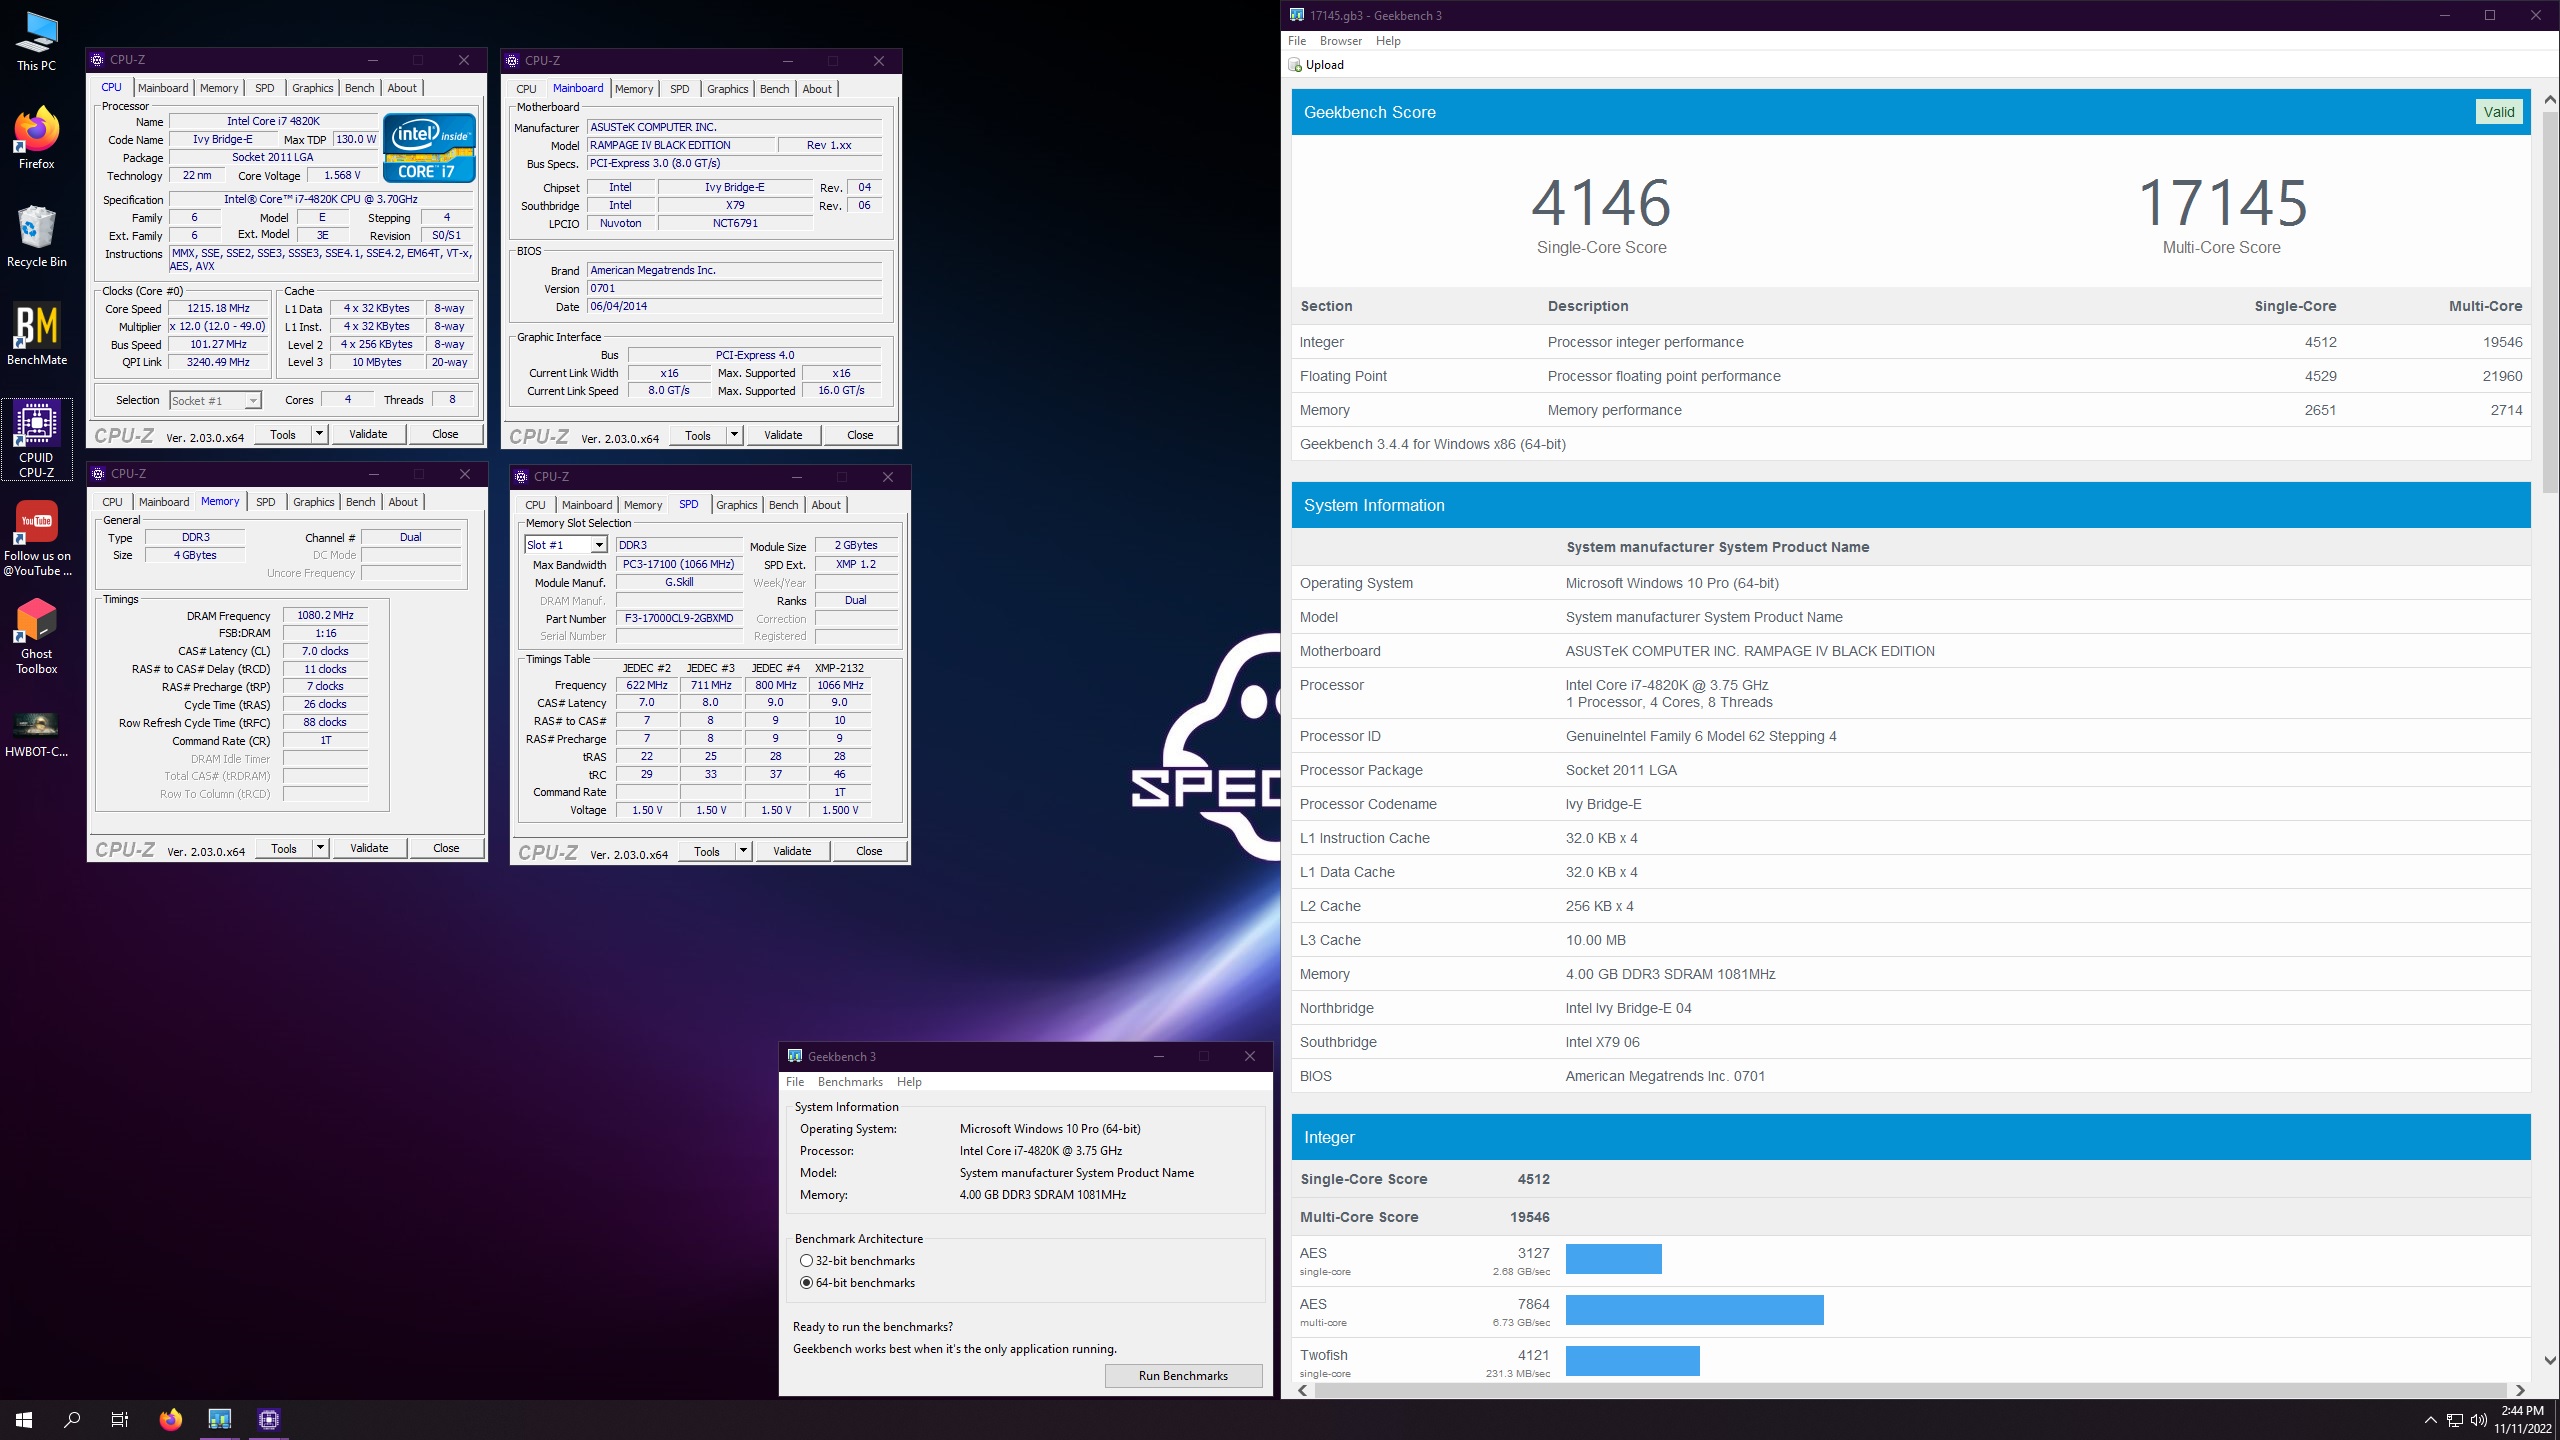This screenshot has height=1440, width=2560.
Task: Click the DRAM Frequency 1080.2 MHz value
Action: pyautogui.click(x=325, y=616)
